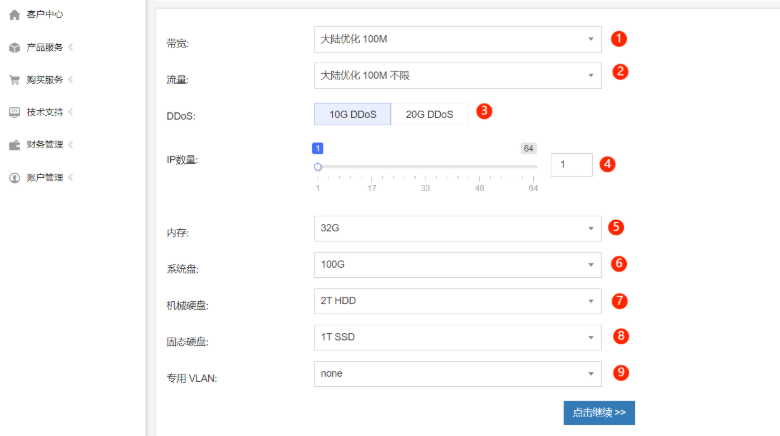Open the 带宽 dropdown showing 大陆优化 100M

click(x=458, y=39)
